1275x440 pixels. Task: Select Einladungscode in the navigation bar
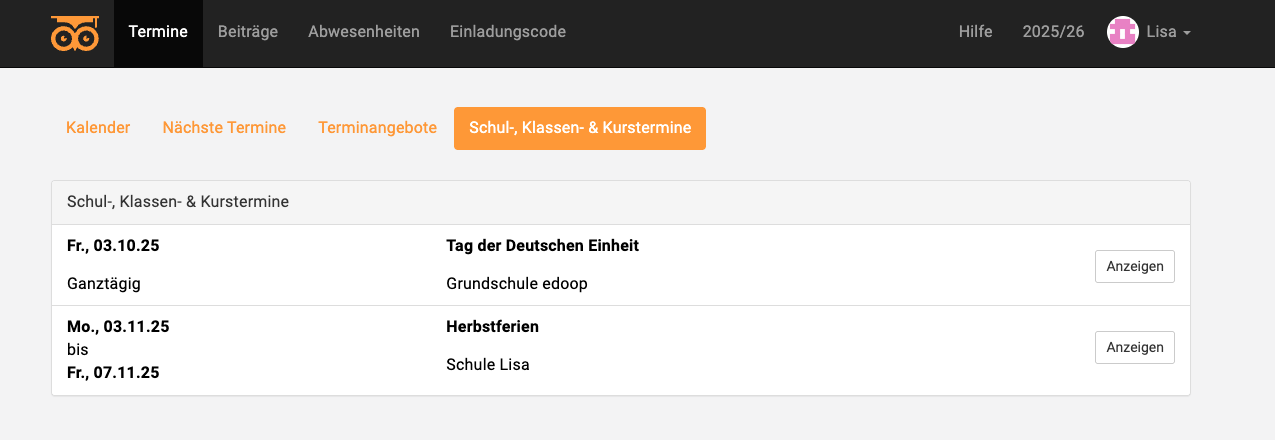pos(508,32)
